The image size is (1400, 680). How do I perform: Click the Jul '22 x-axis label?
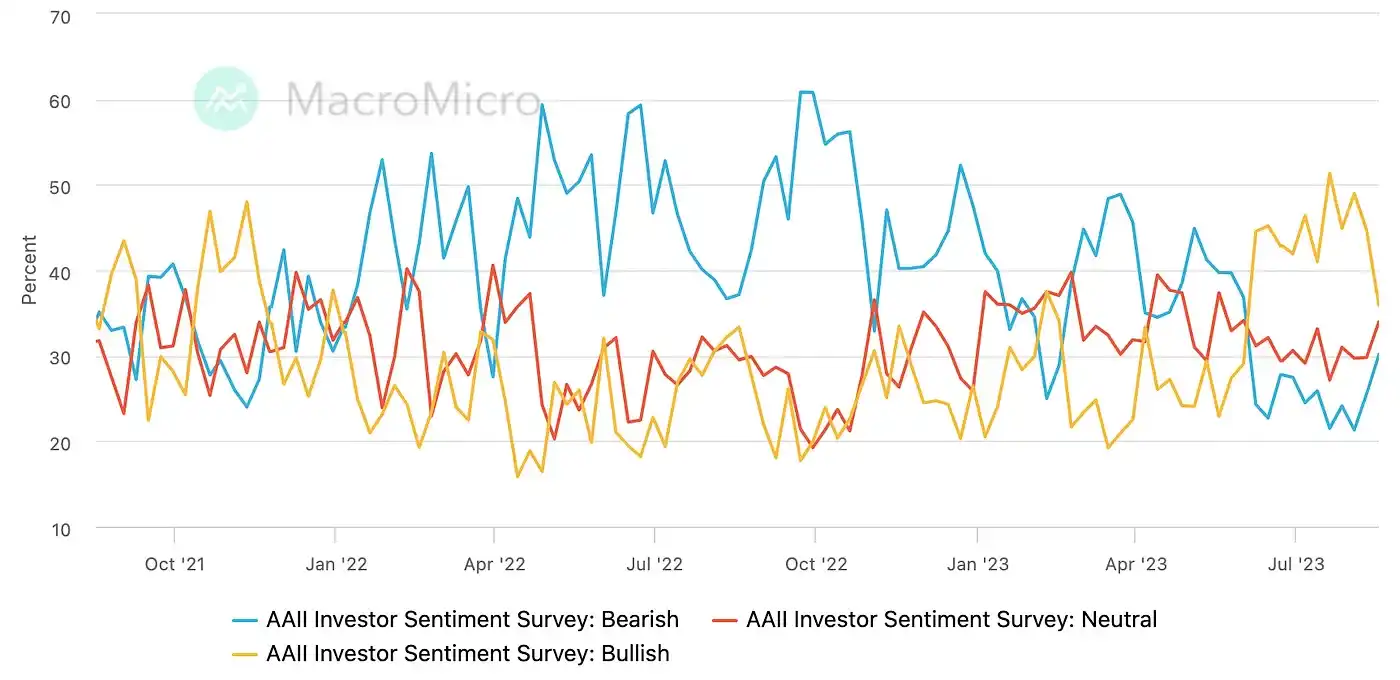(x=654, y=564)
